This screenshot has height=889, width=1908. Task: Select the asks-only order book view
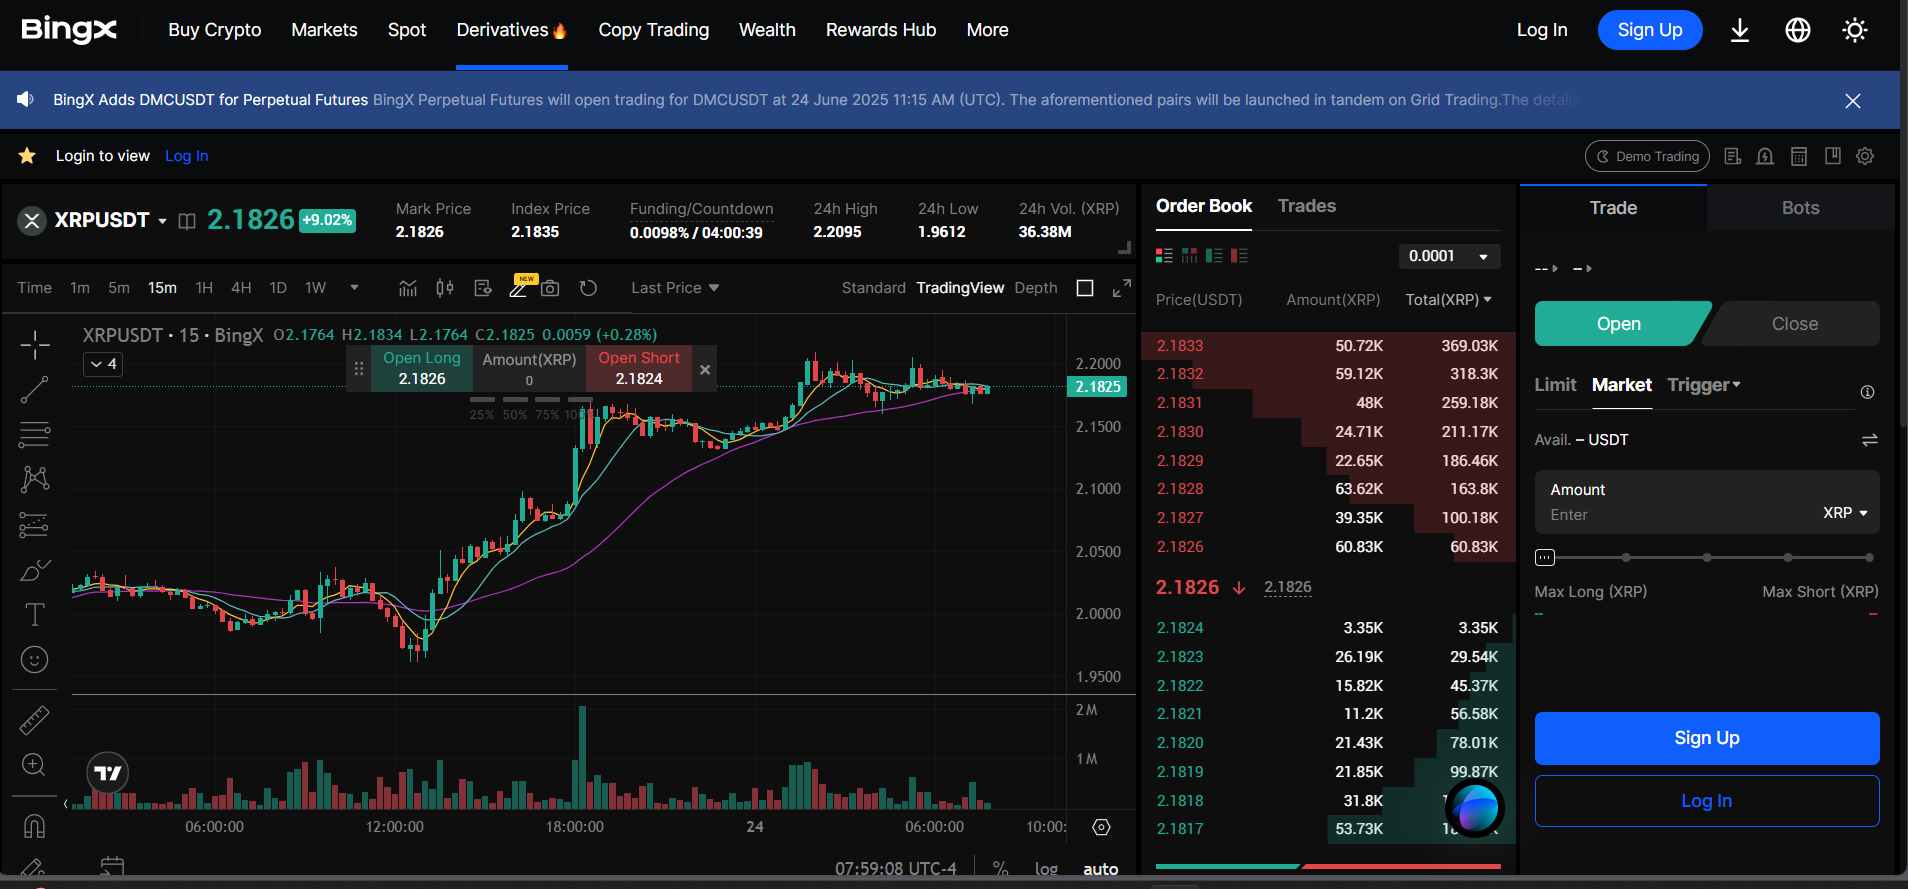point(1240,256)
